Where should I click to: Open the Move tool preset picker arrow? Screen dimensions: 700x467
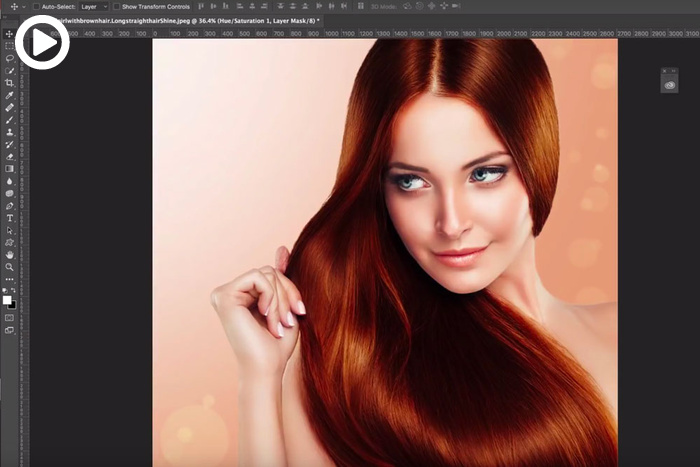[24, 7]
